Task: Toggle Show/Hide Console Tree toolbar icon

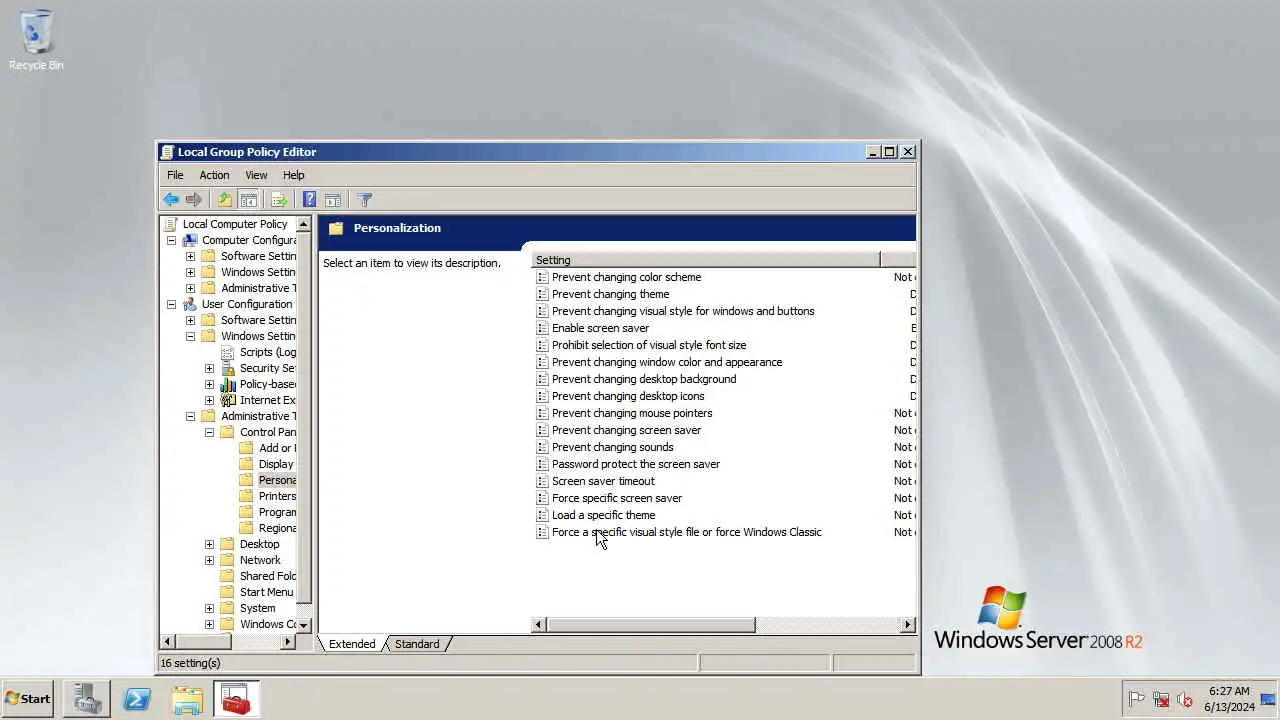Action: pos(248,200)
